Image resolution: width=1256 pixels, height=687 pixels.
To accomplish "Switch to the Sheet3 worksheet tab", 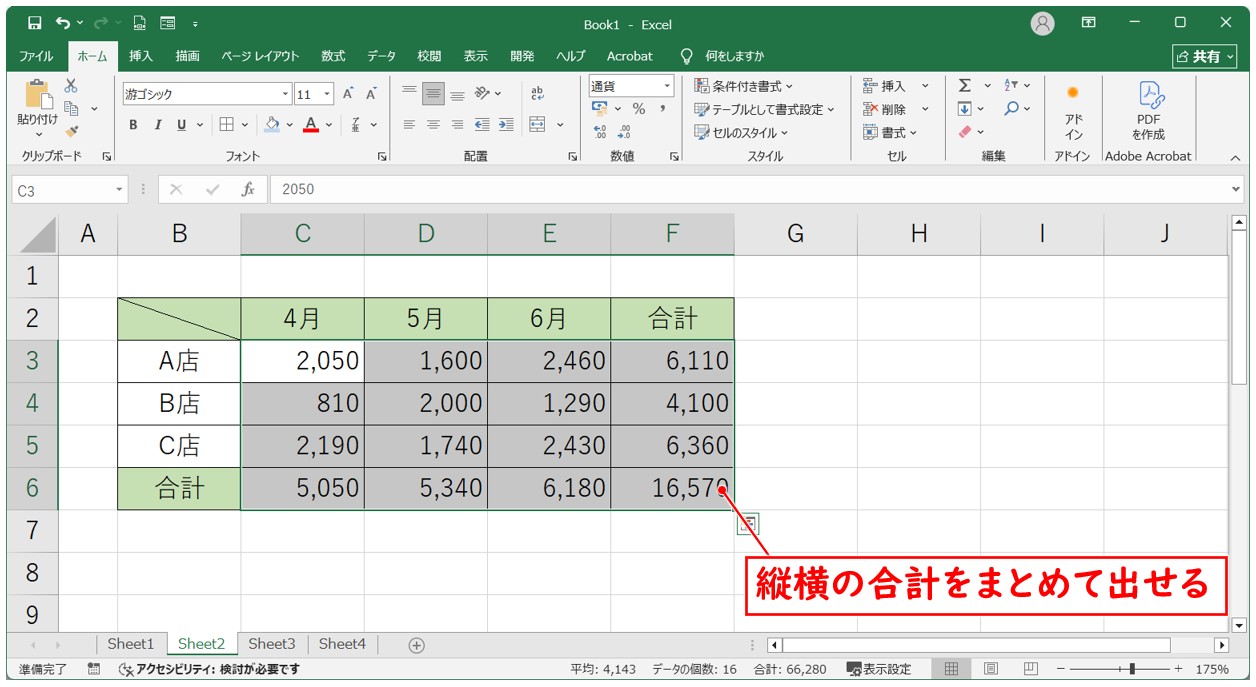I will tap(272, 644).
